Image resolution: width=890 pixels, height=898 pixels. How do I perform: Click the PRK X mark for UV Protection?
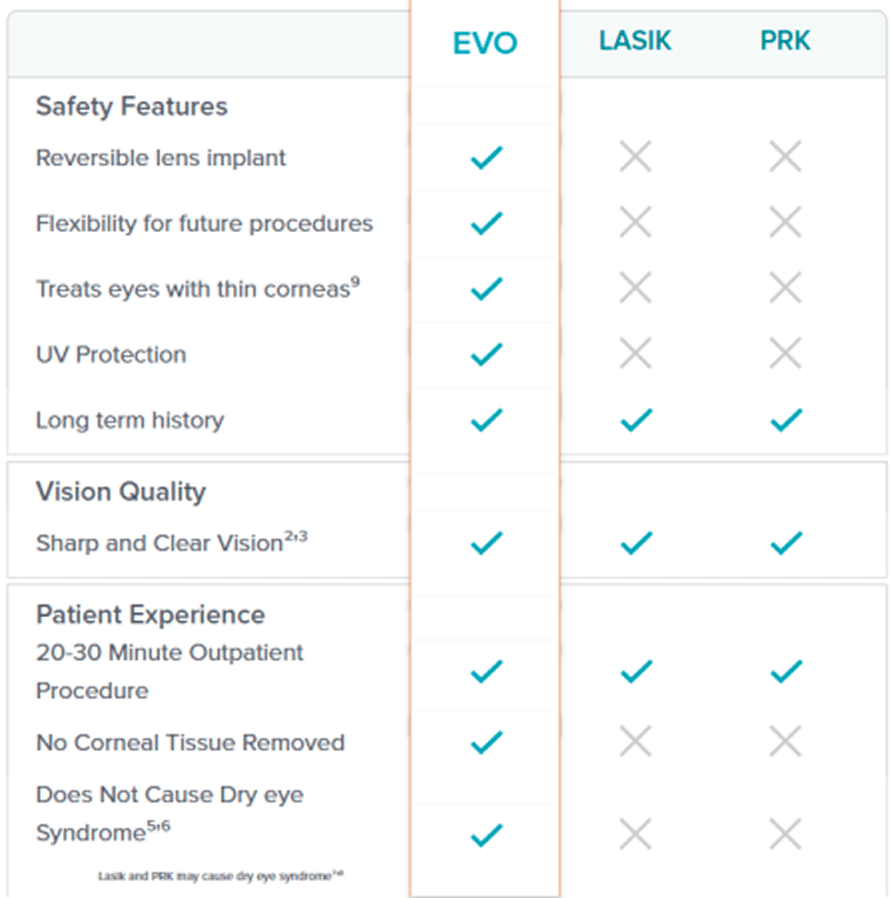(785, 353)
